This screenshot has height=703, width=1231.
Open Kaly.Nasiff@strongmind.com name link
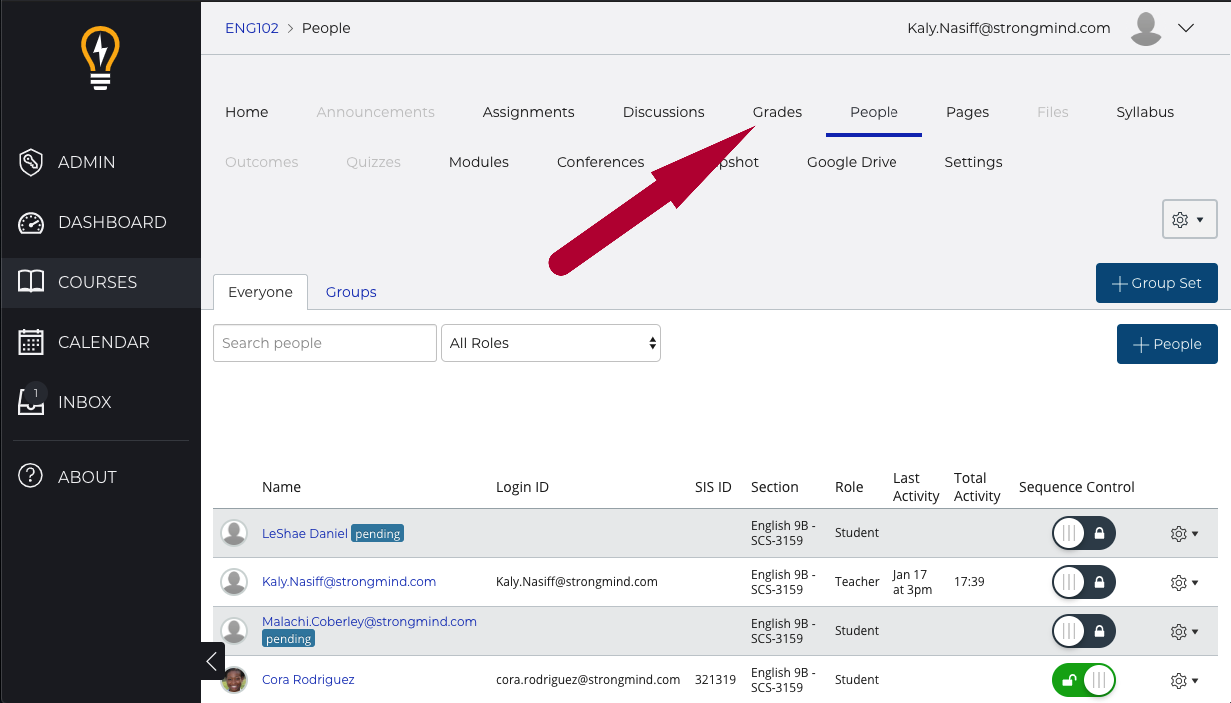point(349,582)
